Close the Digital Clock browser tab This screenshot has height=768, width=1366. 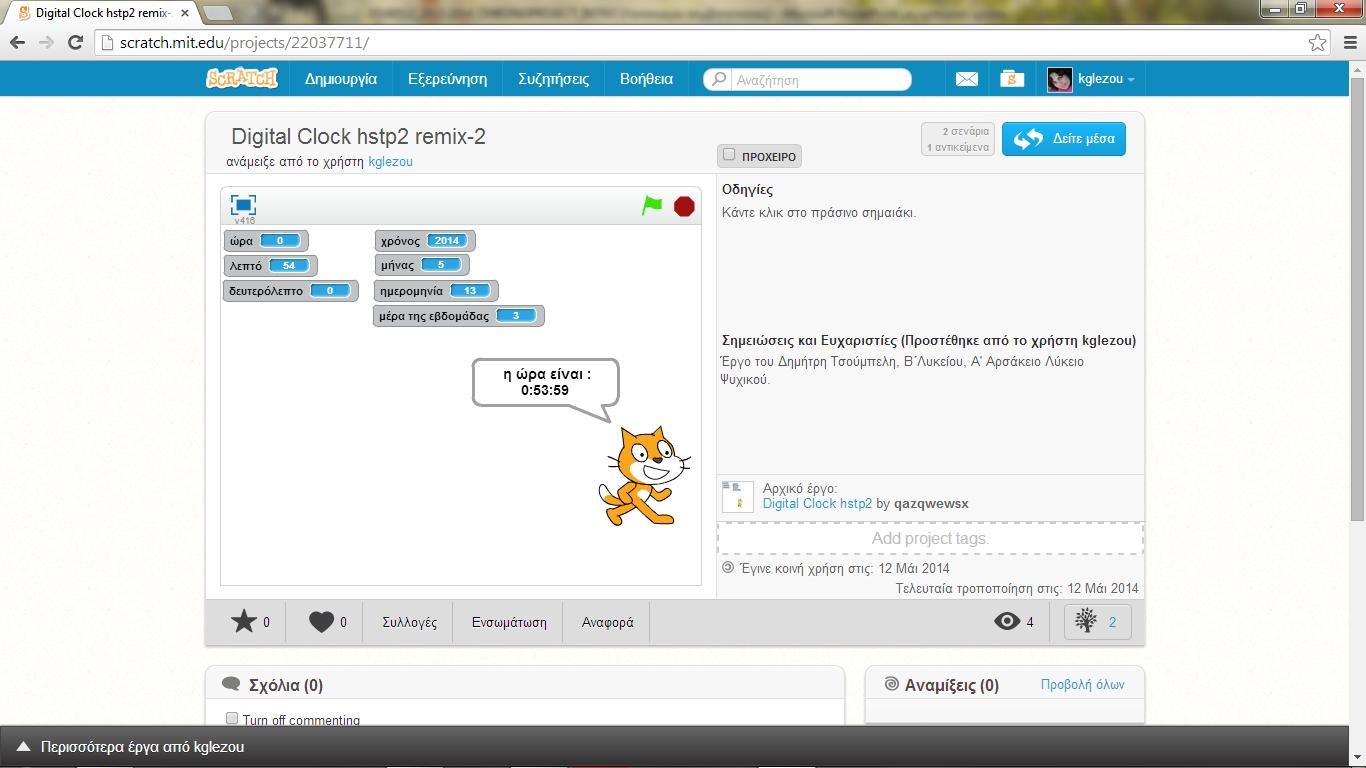coord(185,13)
